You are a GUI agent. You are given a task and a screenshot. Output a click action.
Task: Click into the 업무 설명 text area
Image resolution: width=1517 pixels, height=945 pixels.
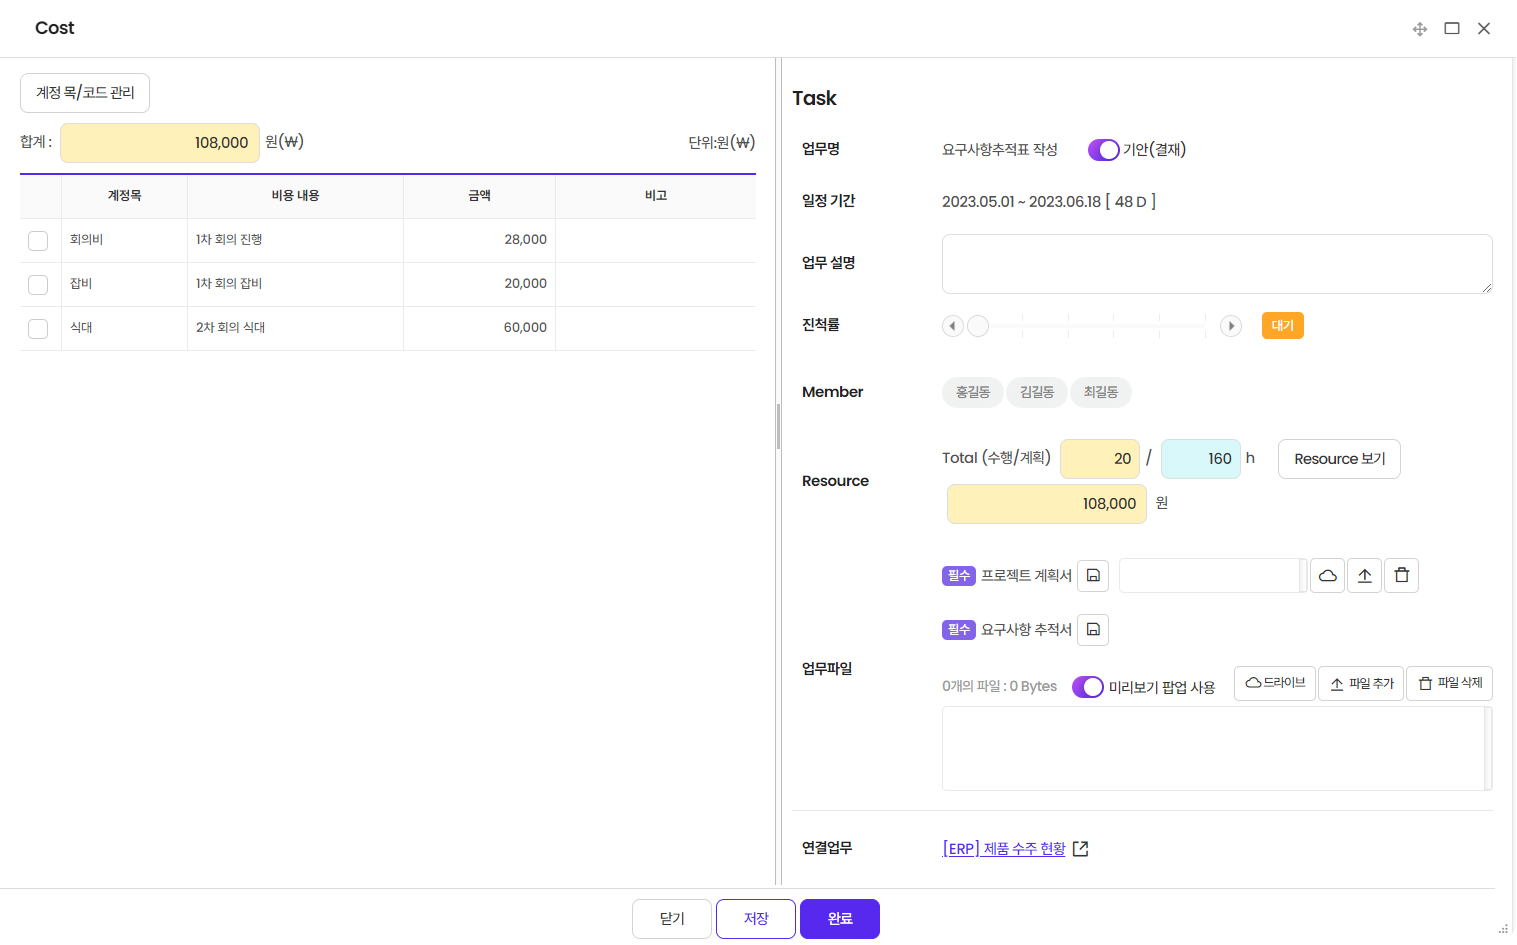(1216, 264)
